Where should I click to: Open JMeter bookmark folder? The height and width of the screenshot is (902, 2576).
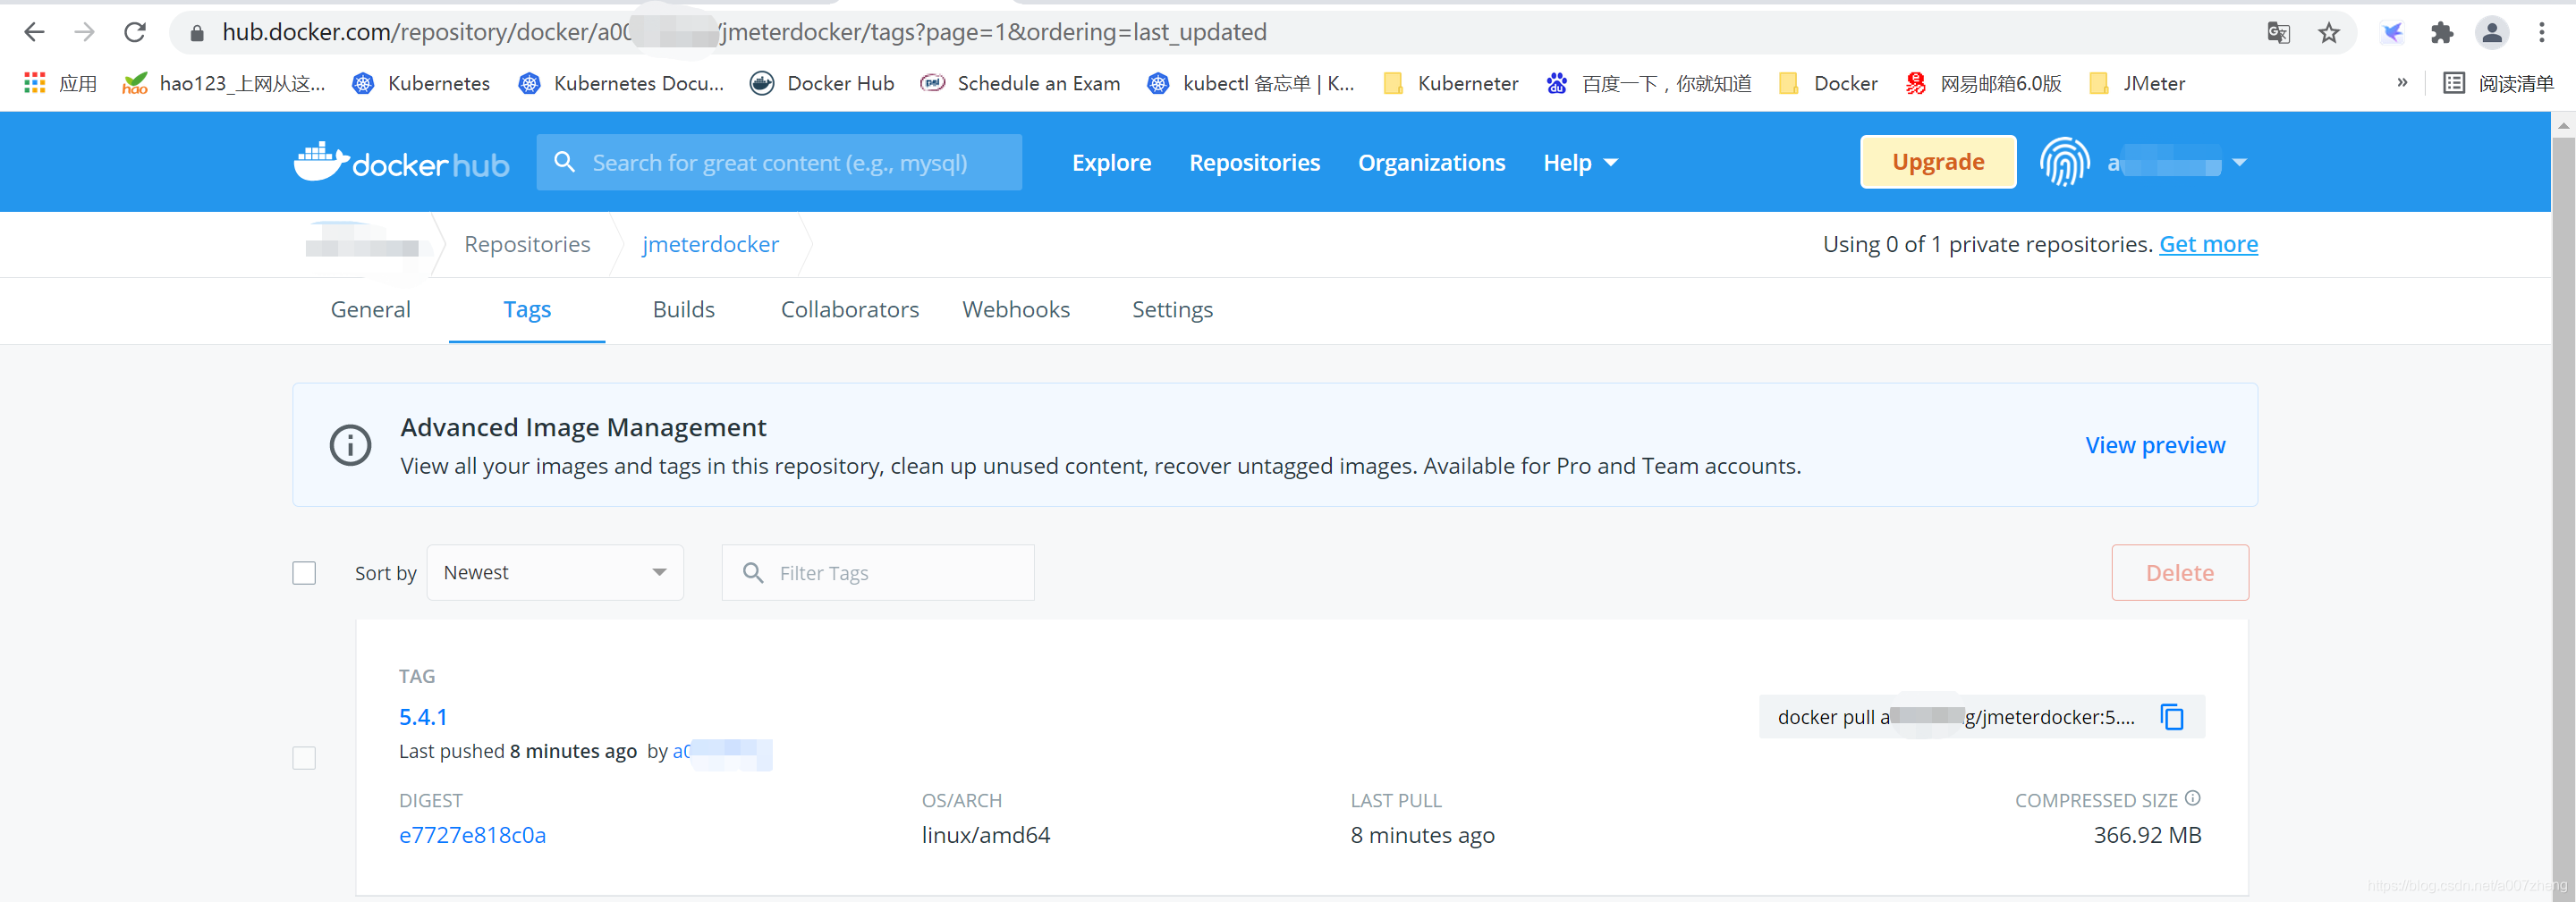point(2137,83)
